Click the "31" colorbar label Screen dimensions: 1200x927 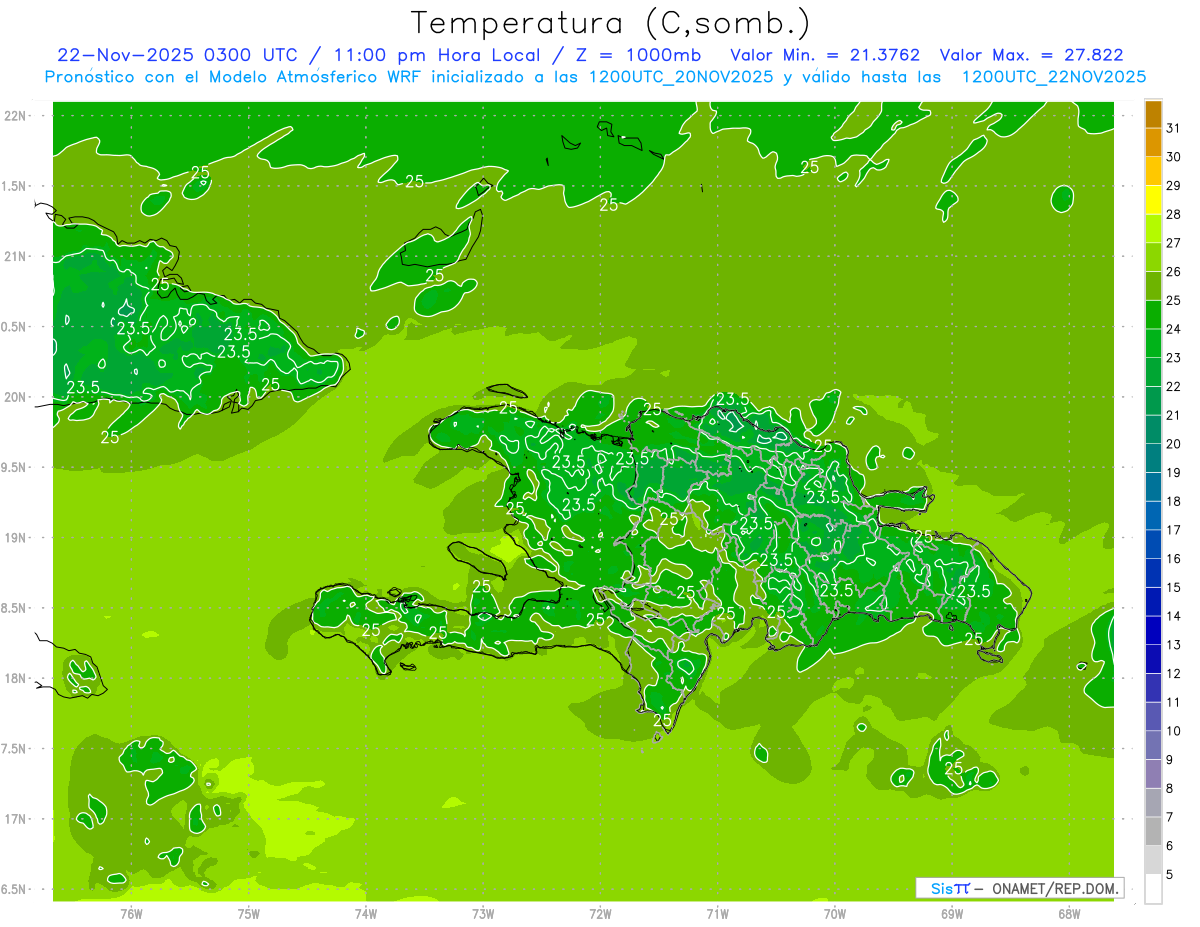[1174, 128]
